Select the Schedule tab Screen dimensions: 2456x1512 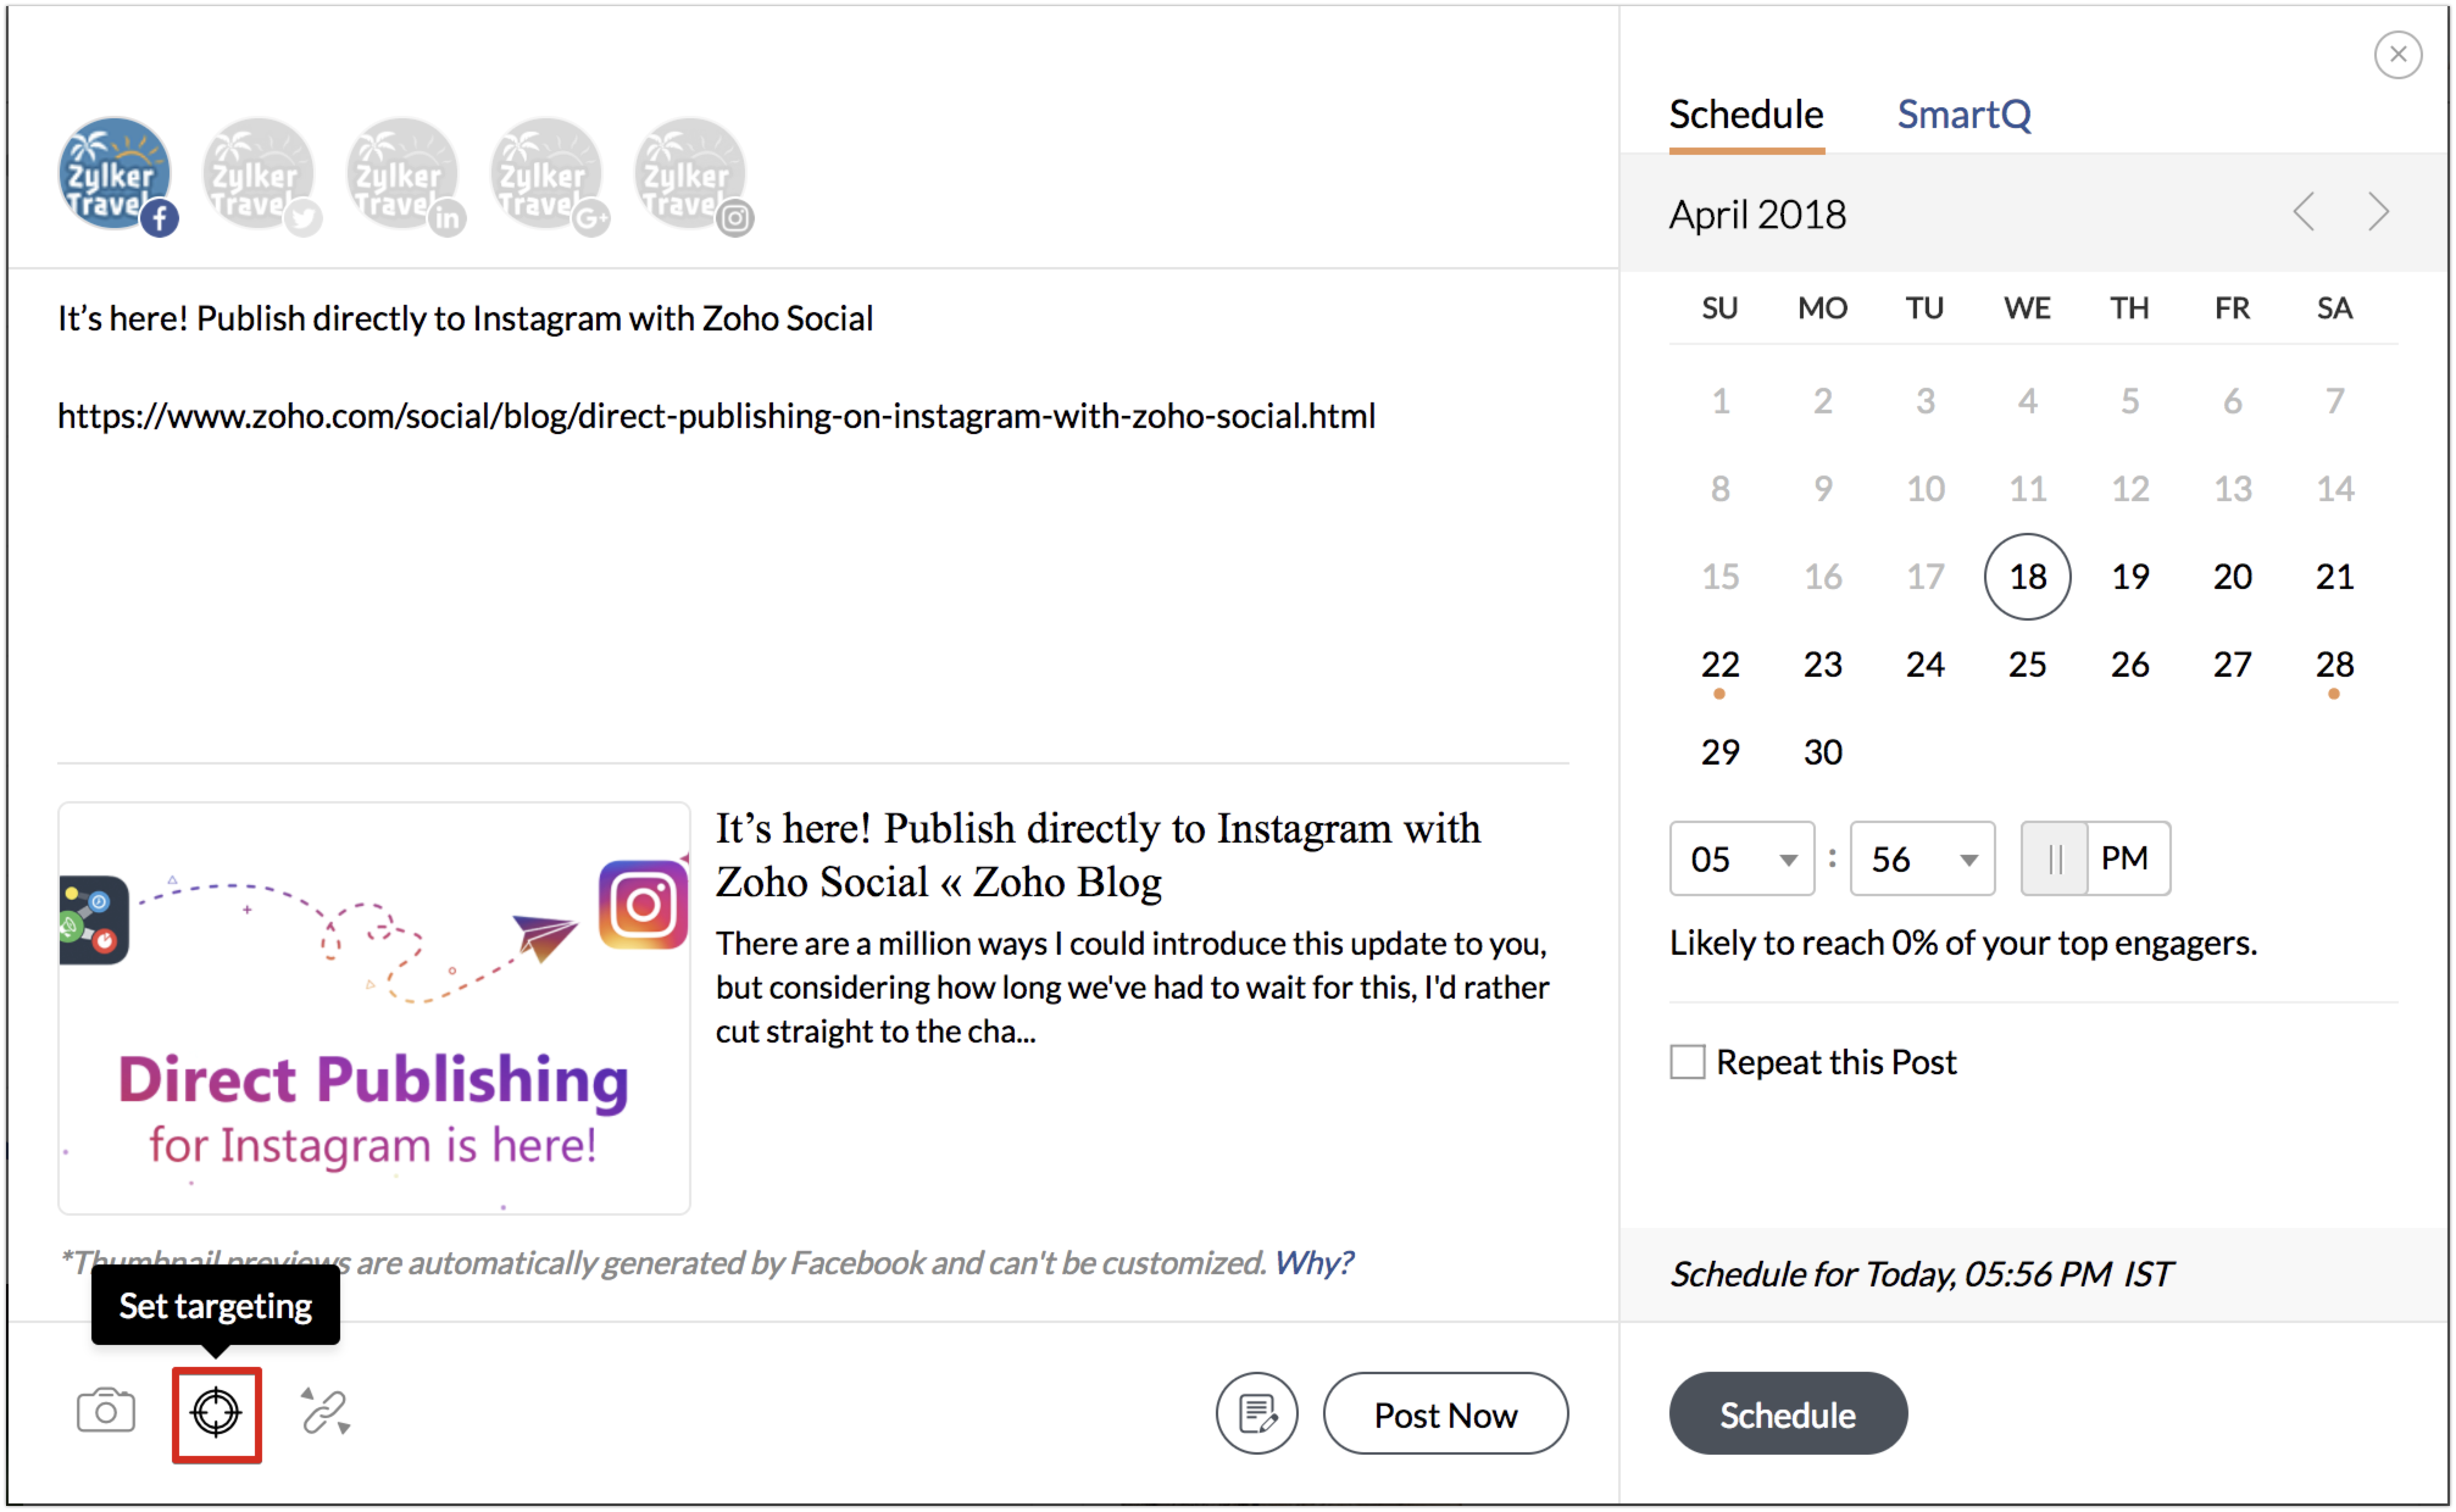[x=1746, y=115]
